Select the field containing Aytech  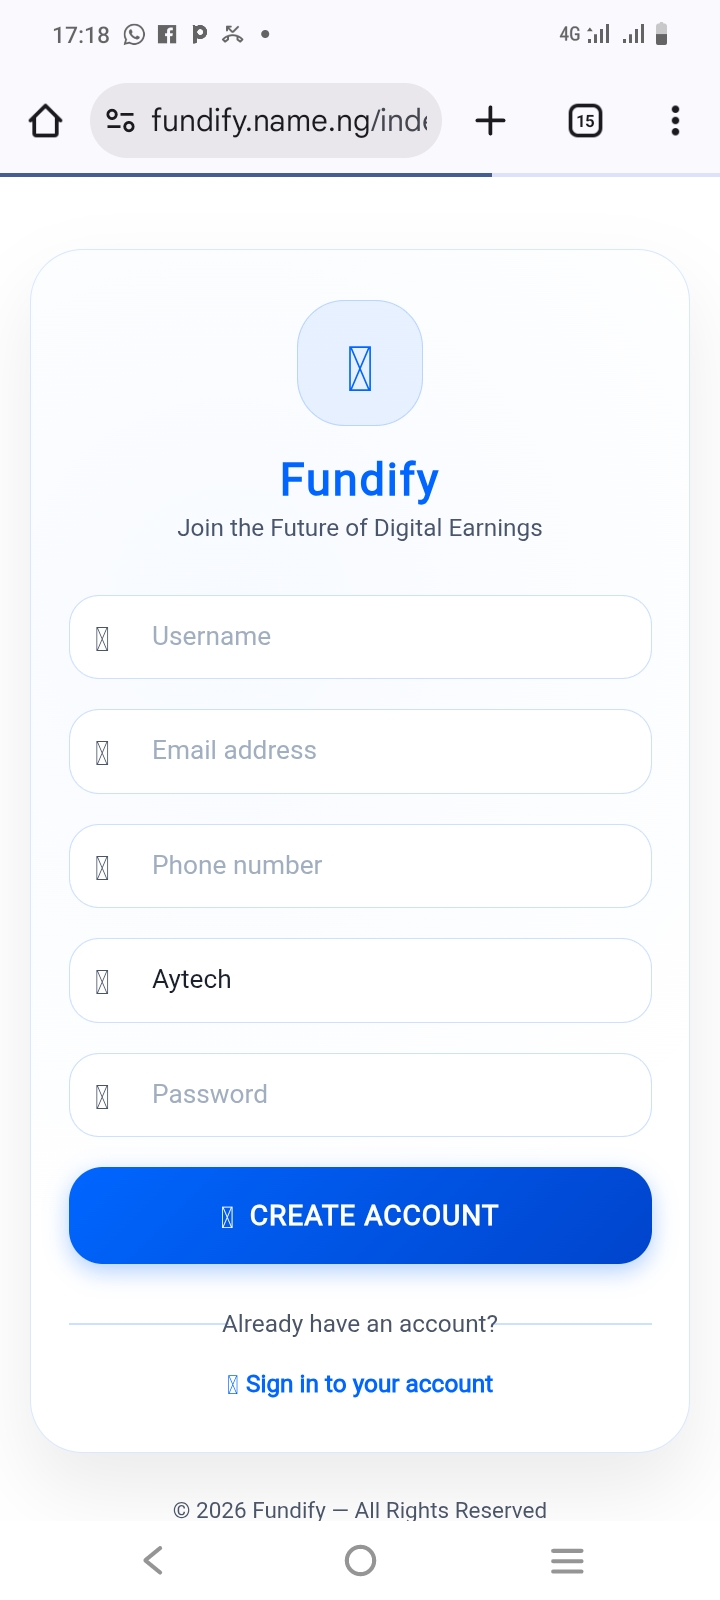tap(390, 980)
